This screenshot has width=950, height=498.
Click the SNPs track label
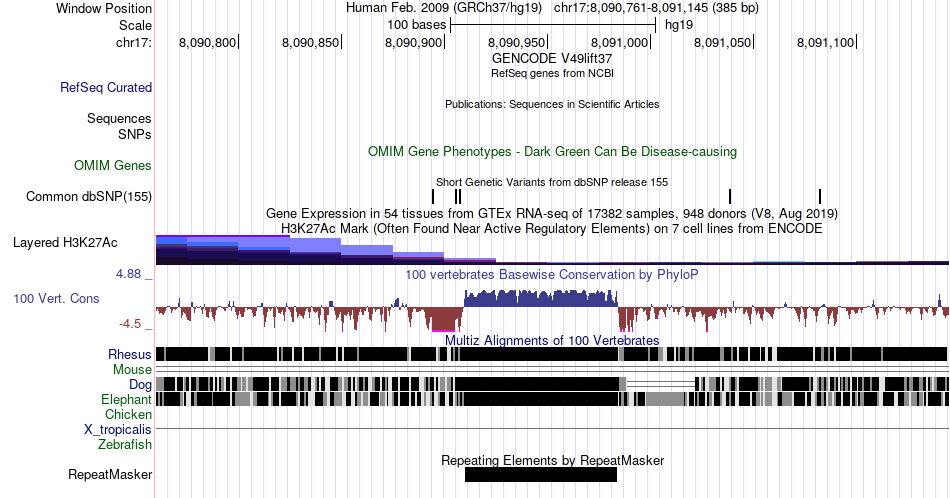point(135,134)
